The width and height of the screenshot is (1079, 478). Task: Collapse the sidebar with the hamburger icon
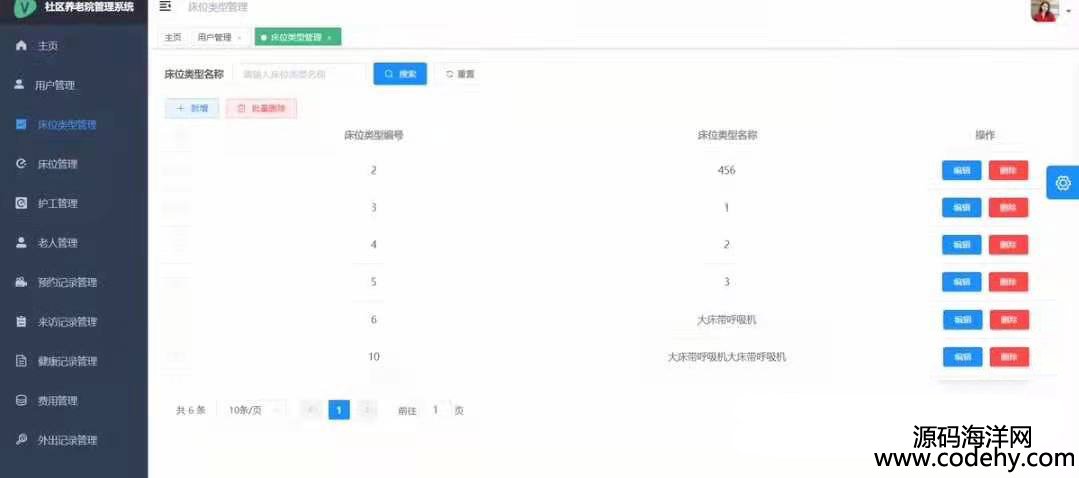click(165, 7)
